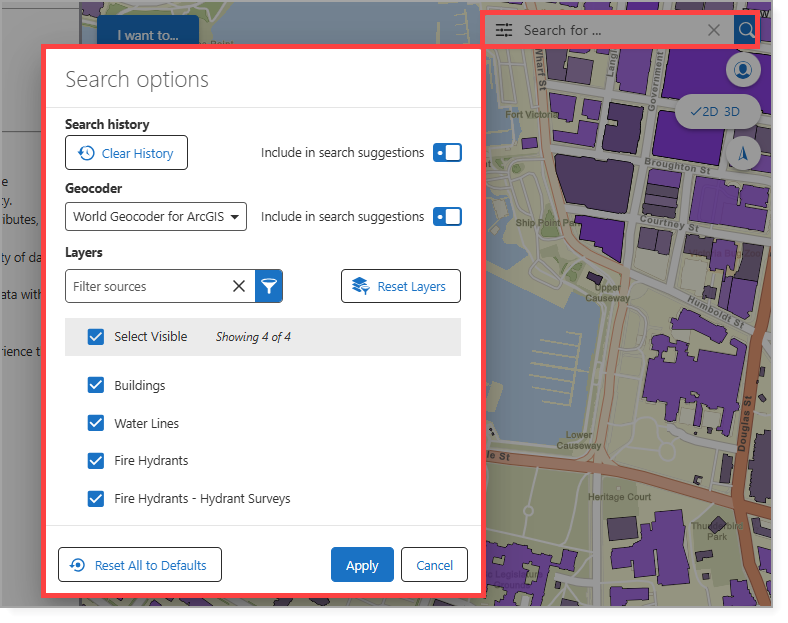The width and height of the screenshot is (788, 623).
Task: Uncheck Fire Hydrants - Hydrant Surveys checkbox
Action: [x=96, y=498]
